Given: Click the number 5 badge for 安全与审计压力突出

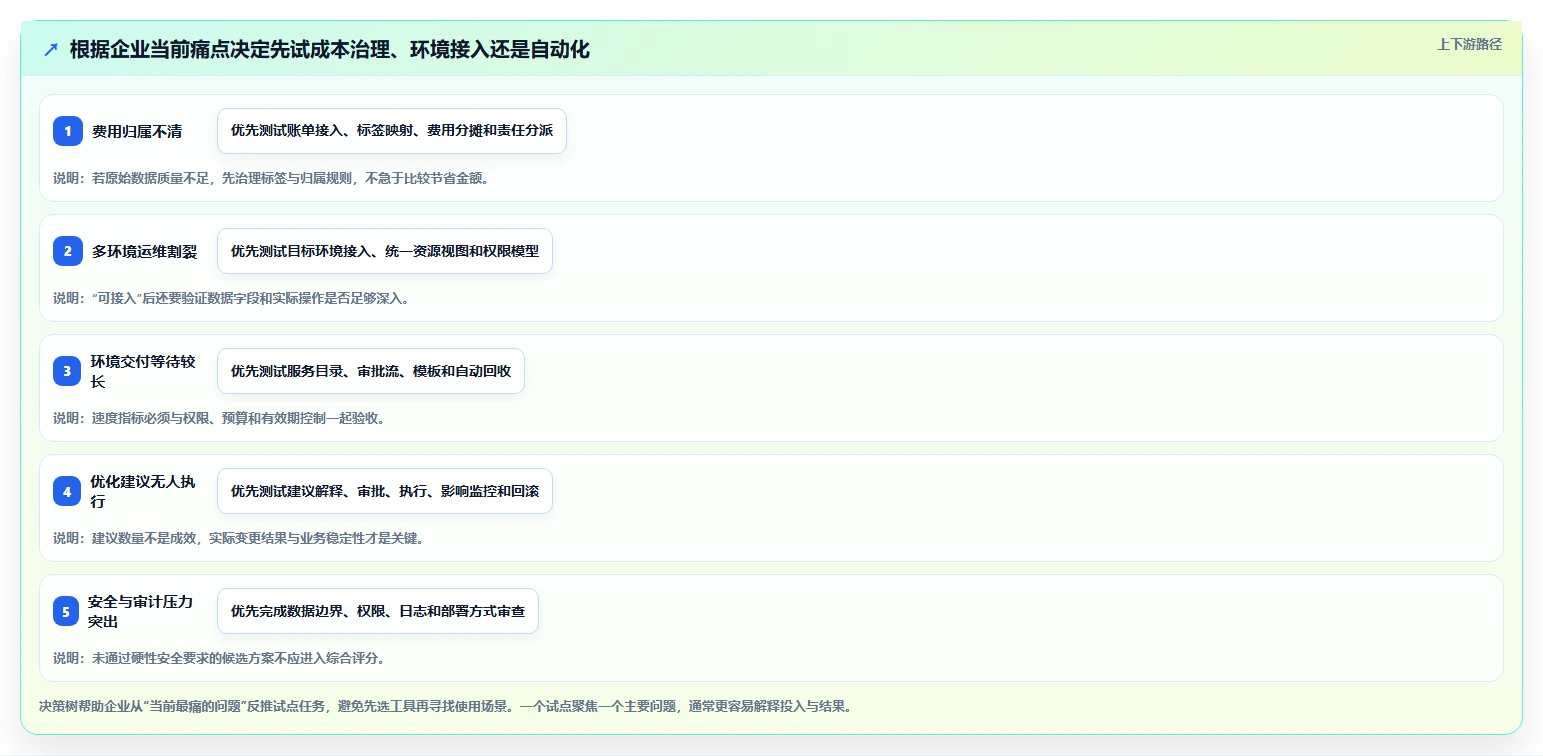Looking at the screenshot, I should point(68,611).
